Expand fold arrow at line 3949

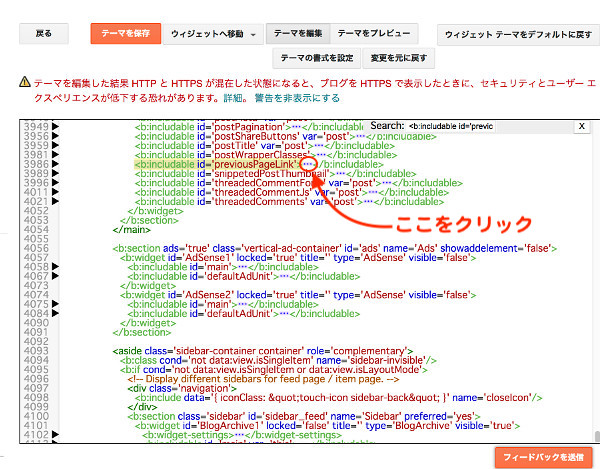click(x=55, y=126)
